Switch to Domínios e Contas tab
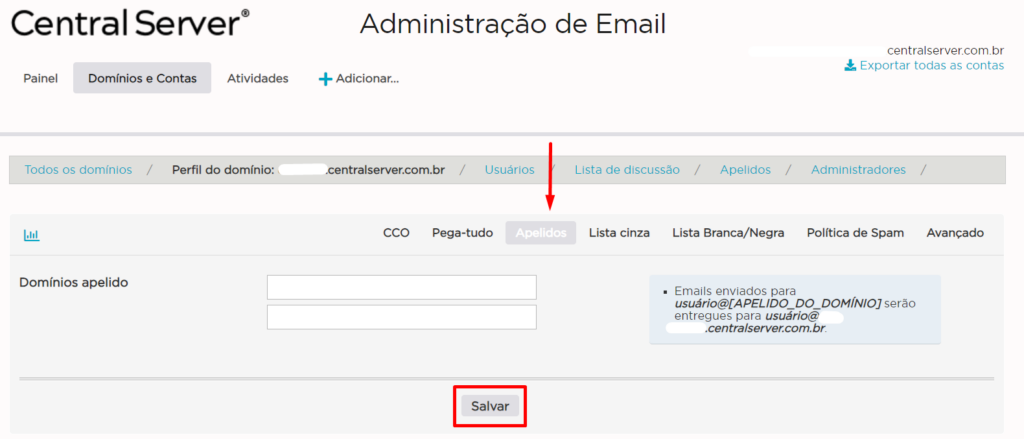The image size is (1024, 439). (142, 78)
